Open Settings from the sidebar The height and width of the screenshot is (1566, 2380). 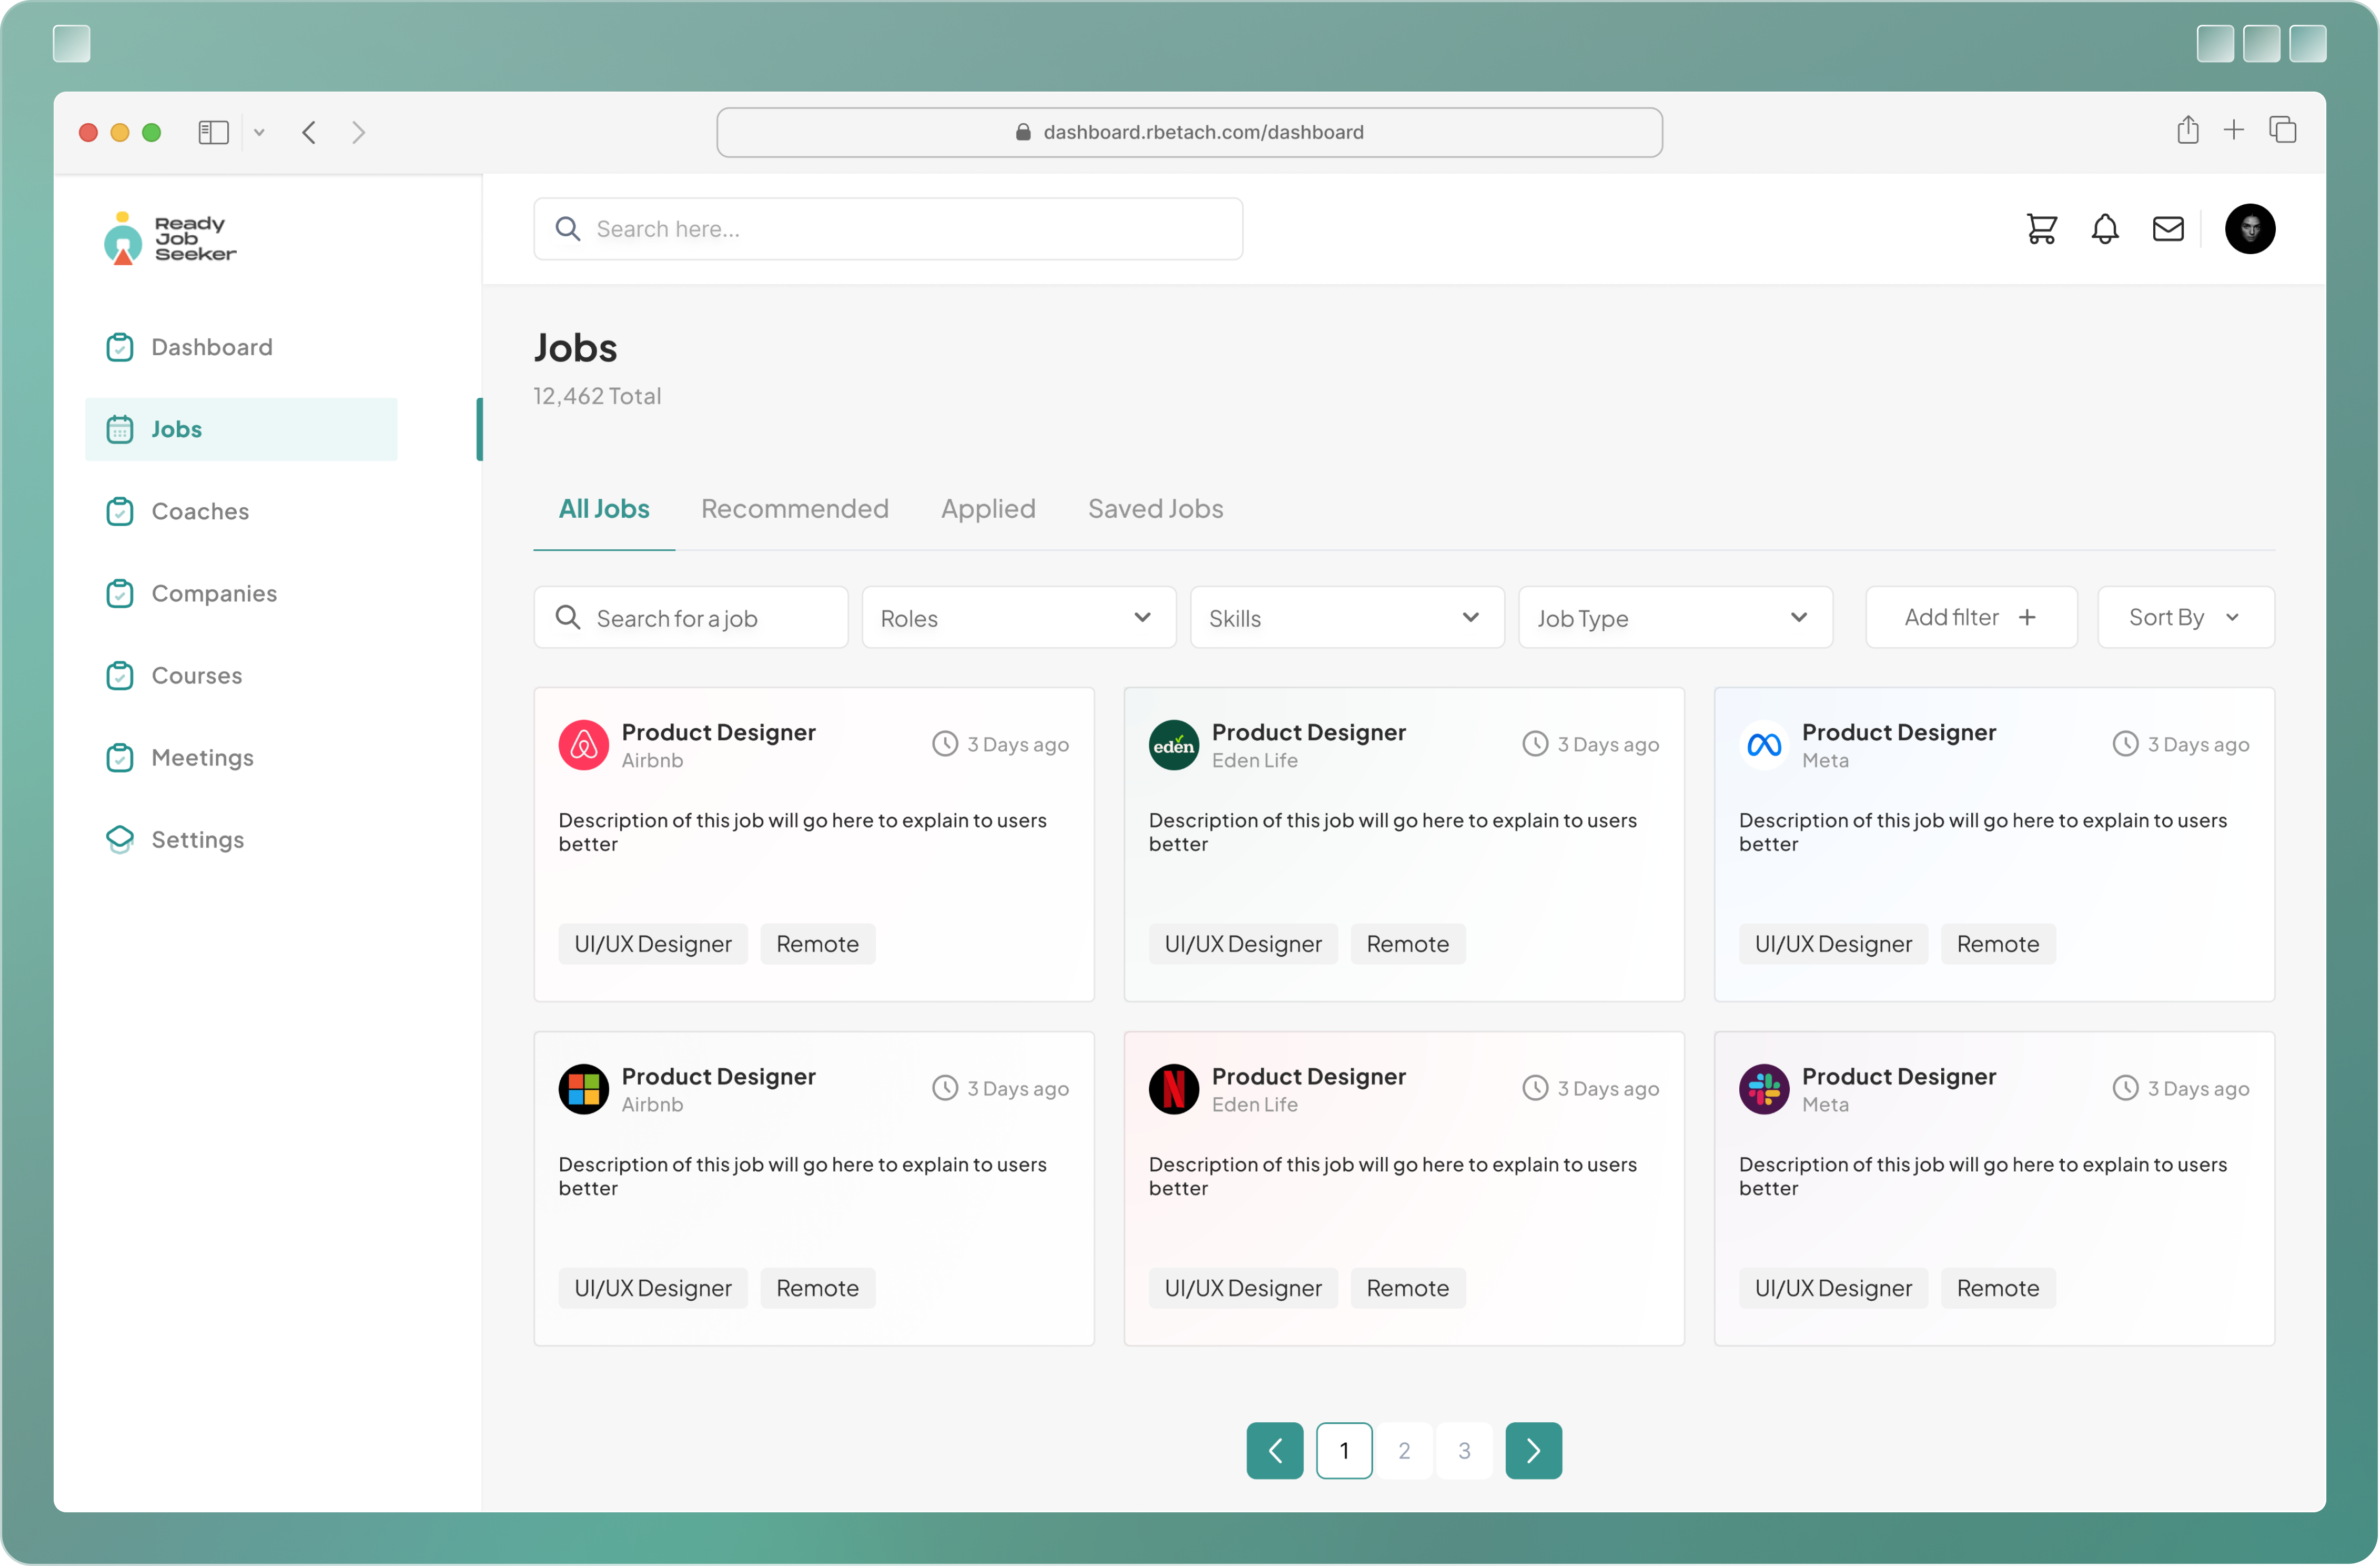(x=197, y=839)
